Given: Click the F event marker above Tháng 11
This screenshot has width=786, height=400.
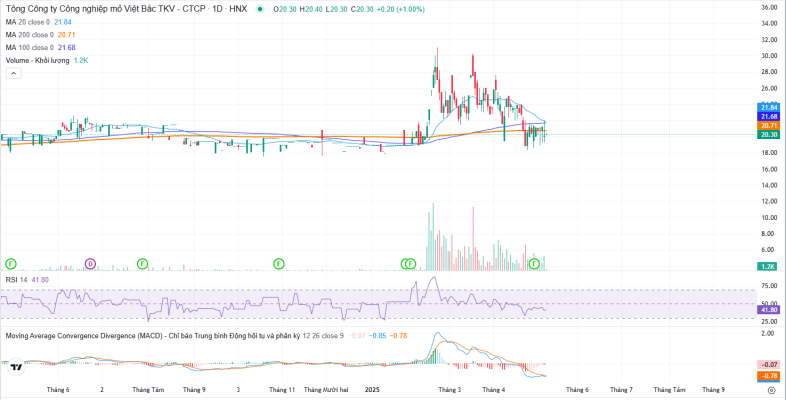Looking at the screenshot, I should [279, 263].
